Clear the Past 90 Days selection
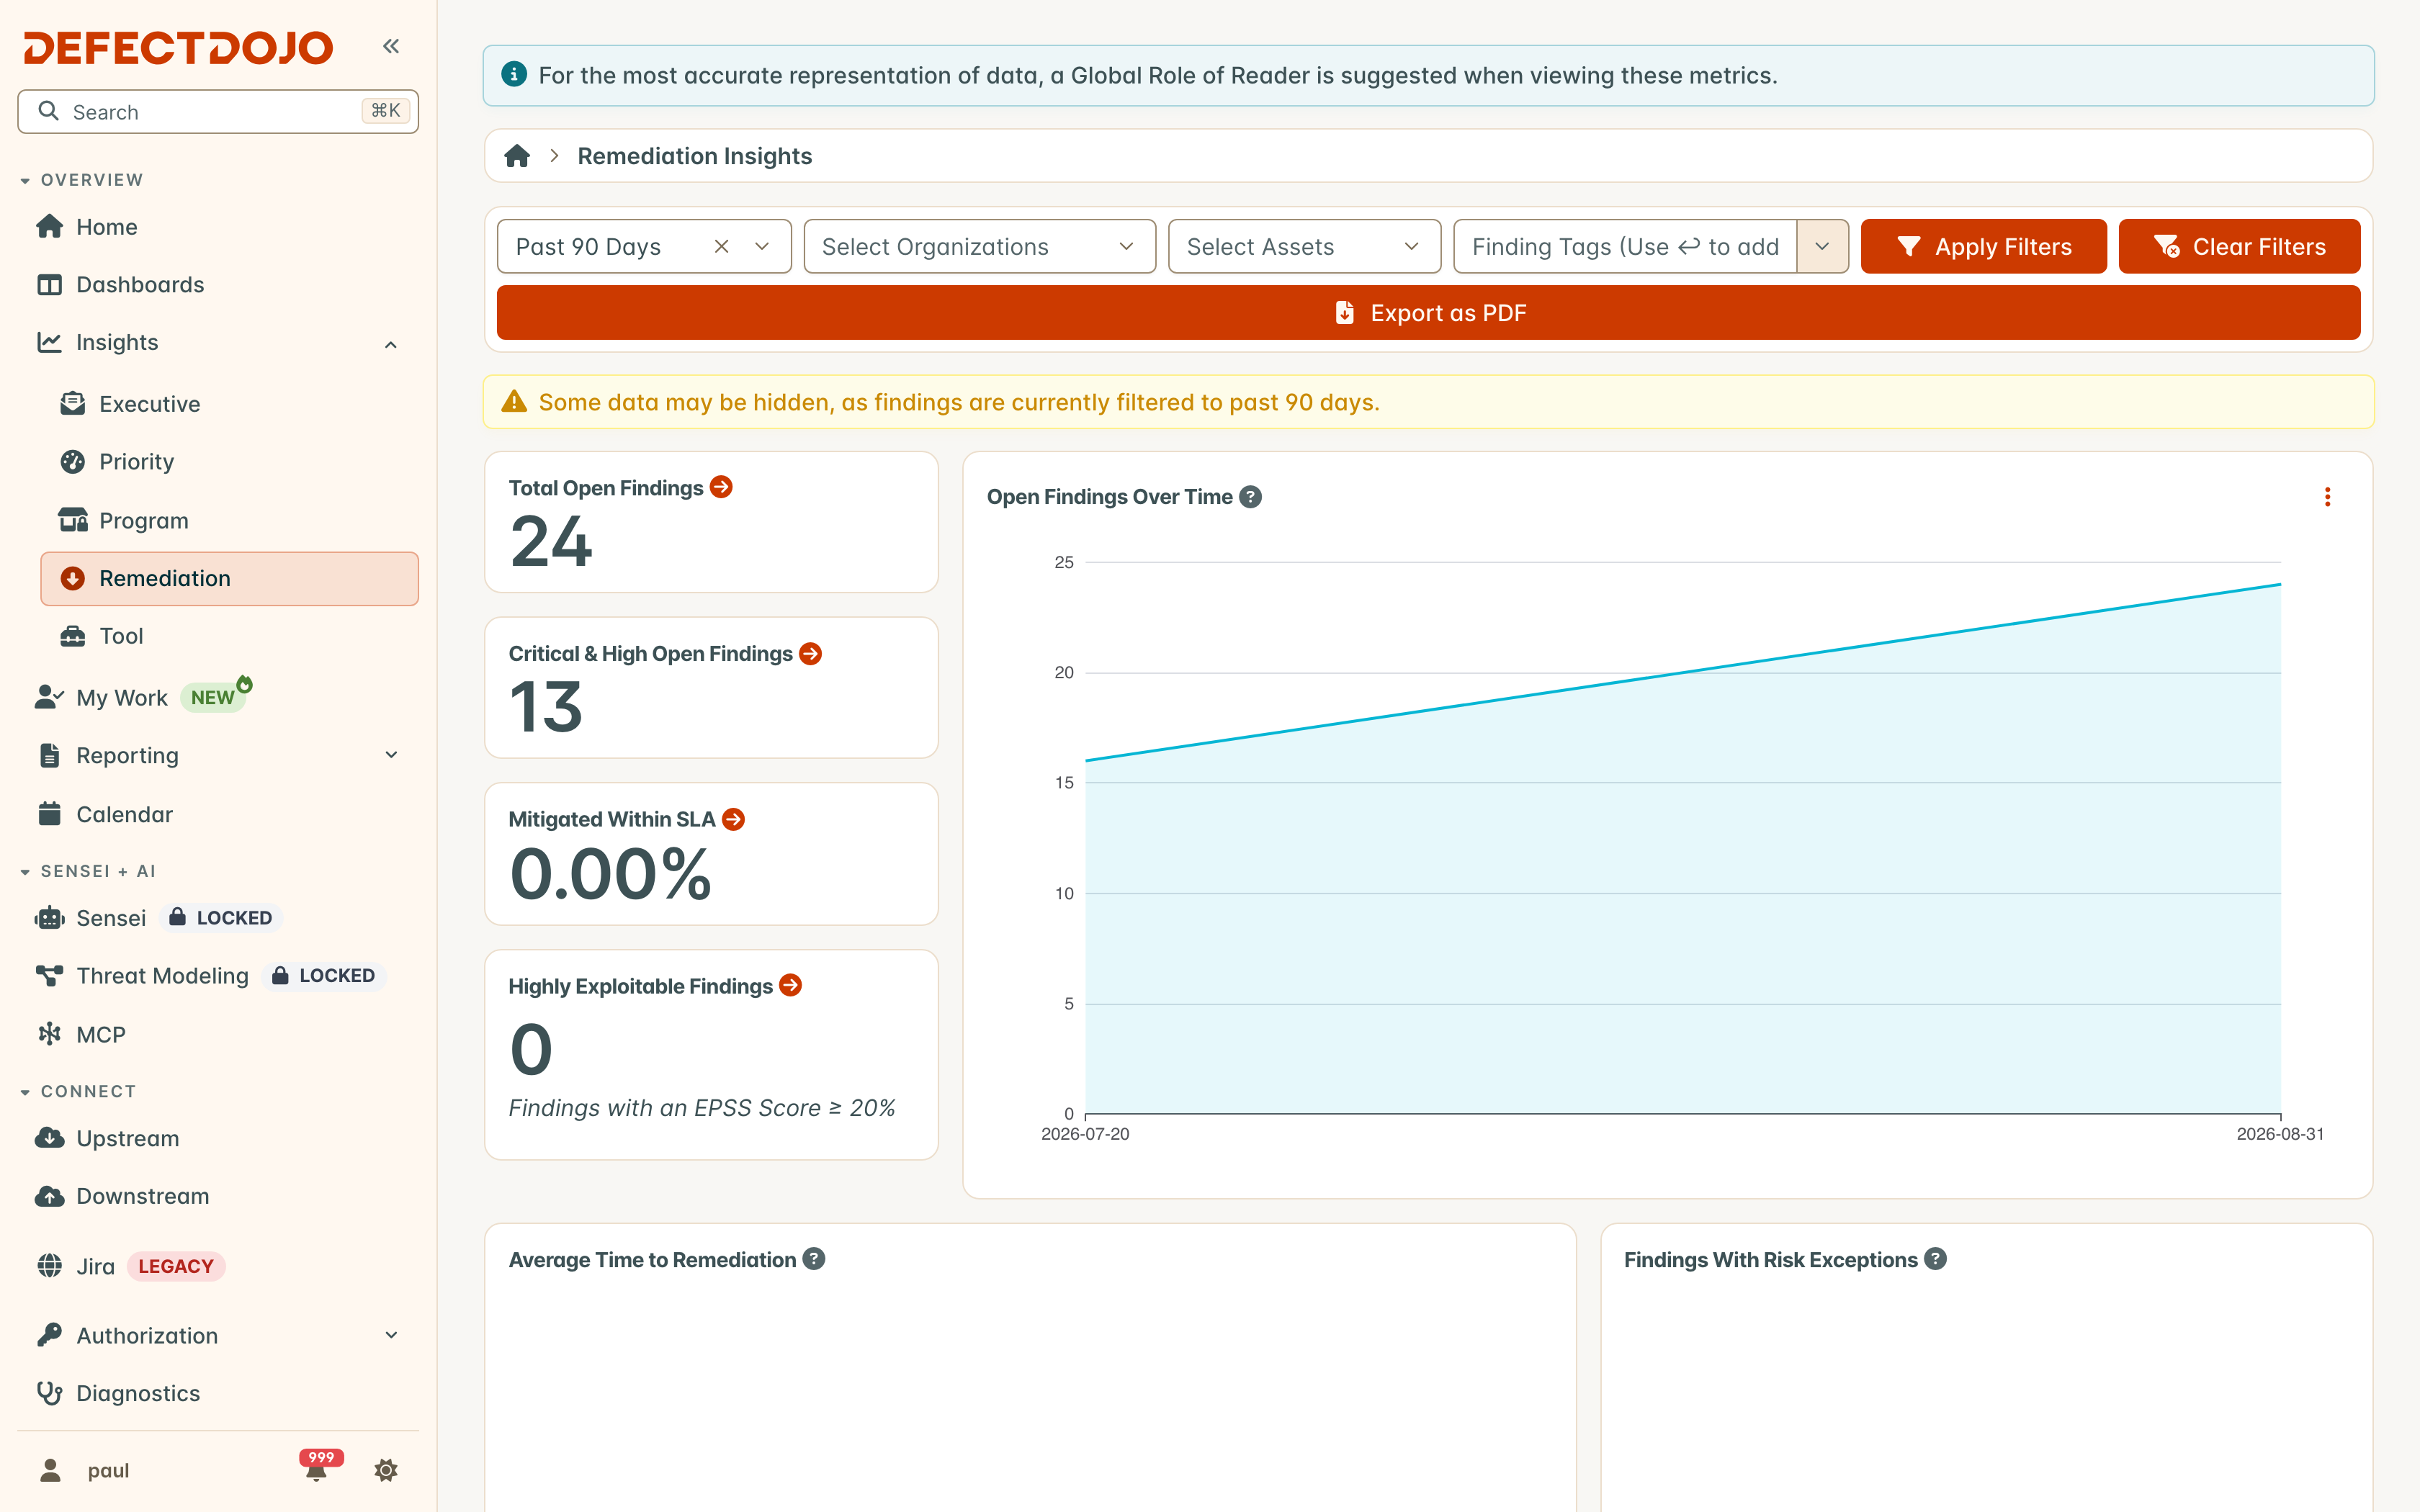 pos(721,246)
